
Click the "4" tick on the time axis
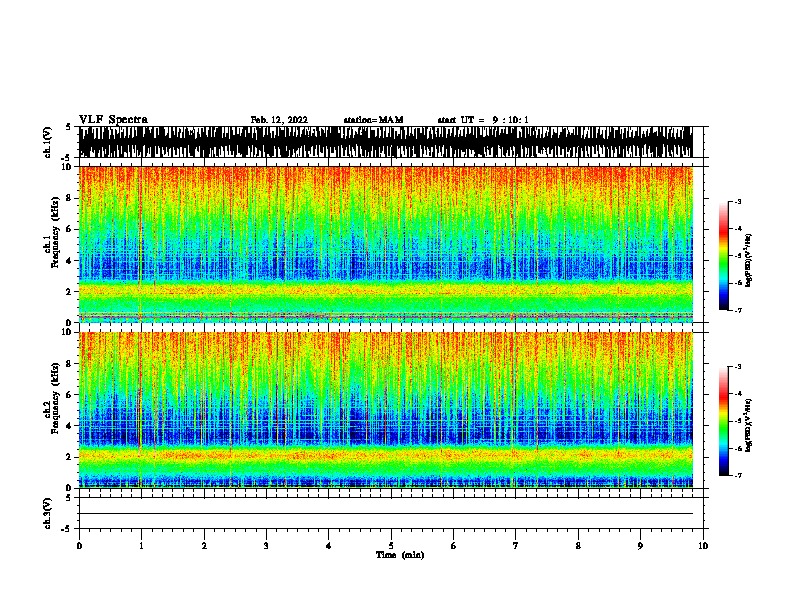pyautogui.click(x=329, y=546)
